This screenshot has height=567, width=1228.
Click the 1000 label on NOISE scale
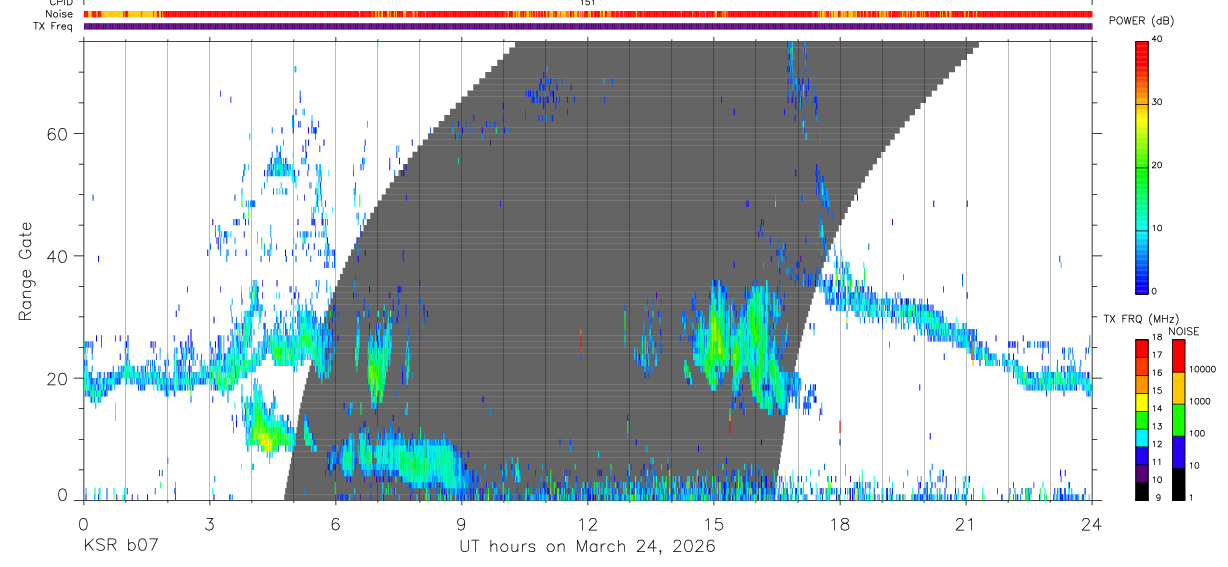pyautogui.click(x=1199, y=401)
